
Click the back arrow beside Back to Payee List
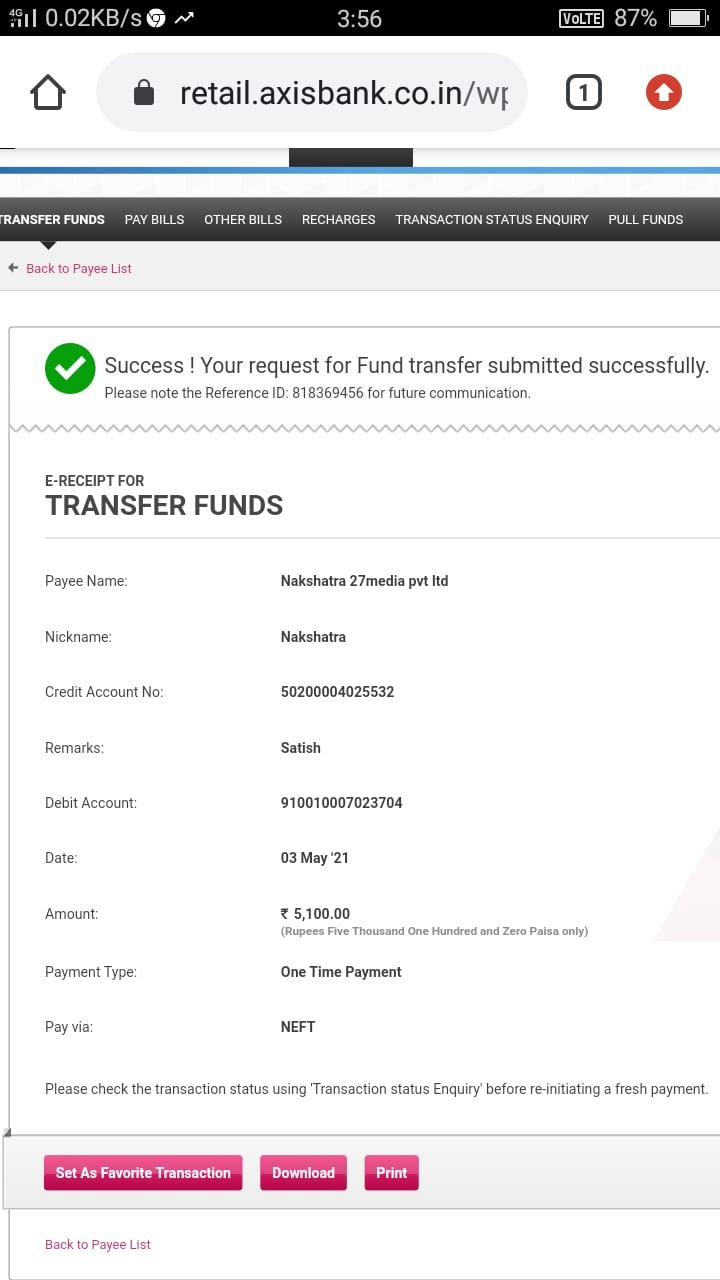(x=13, y=268)
